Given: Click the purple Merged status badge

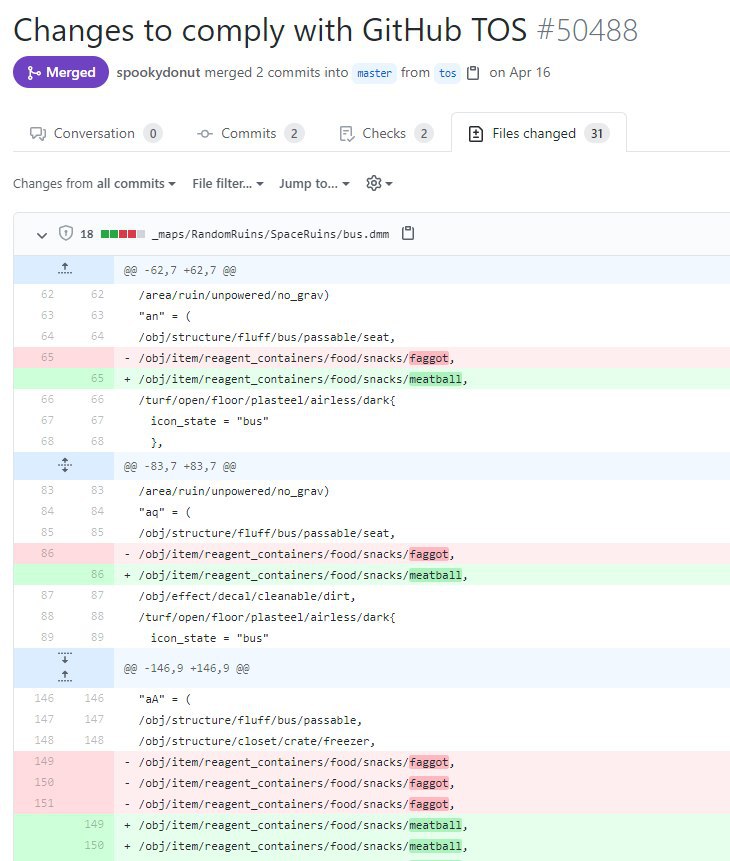Looking at the screenshot, I should point(61,72).
